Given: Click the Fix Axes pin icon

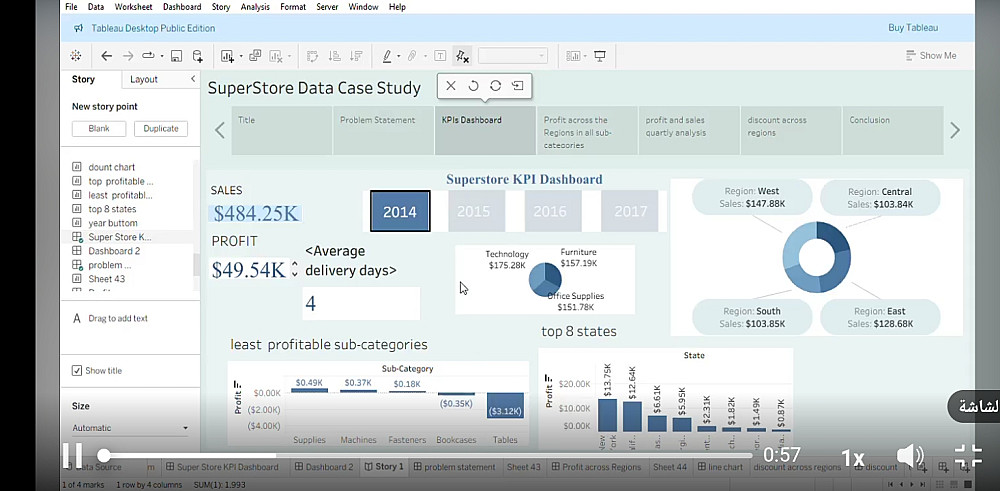Looking at the screenshot, I should pyautogui.click(x=462, y=56).
